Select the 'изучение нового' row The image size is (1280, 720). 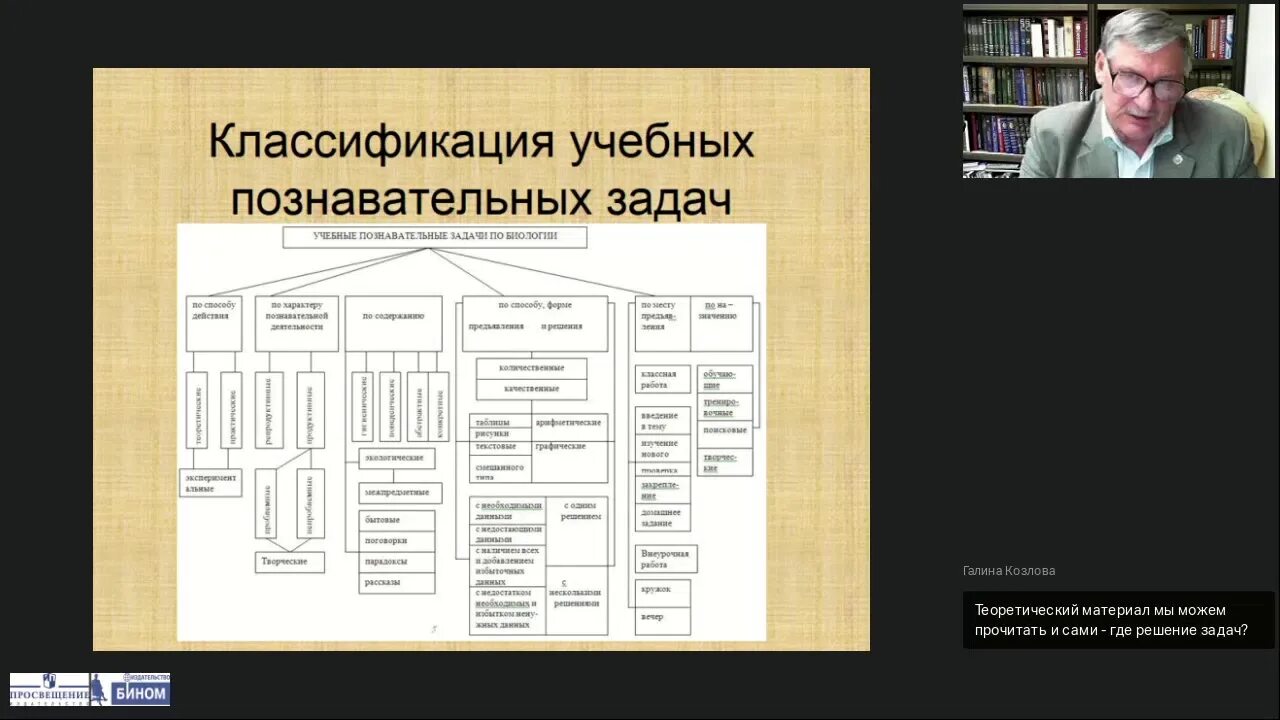(x=663, y=449)
